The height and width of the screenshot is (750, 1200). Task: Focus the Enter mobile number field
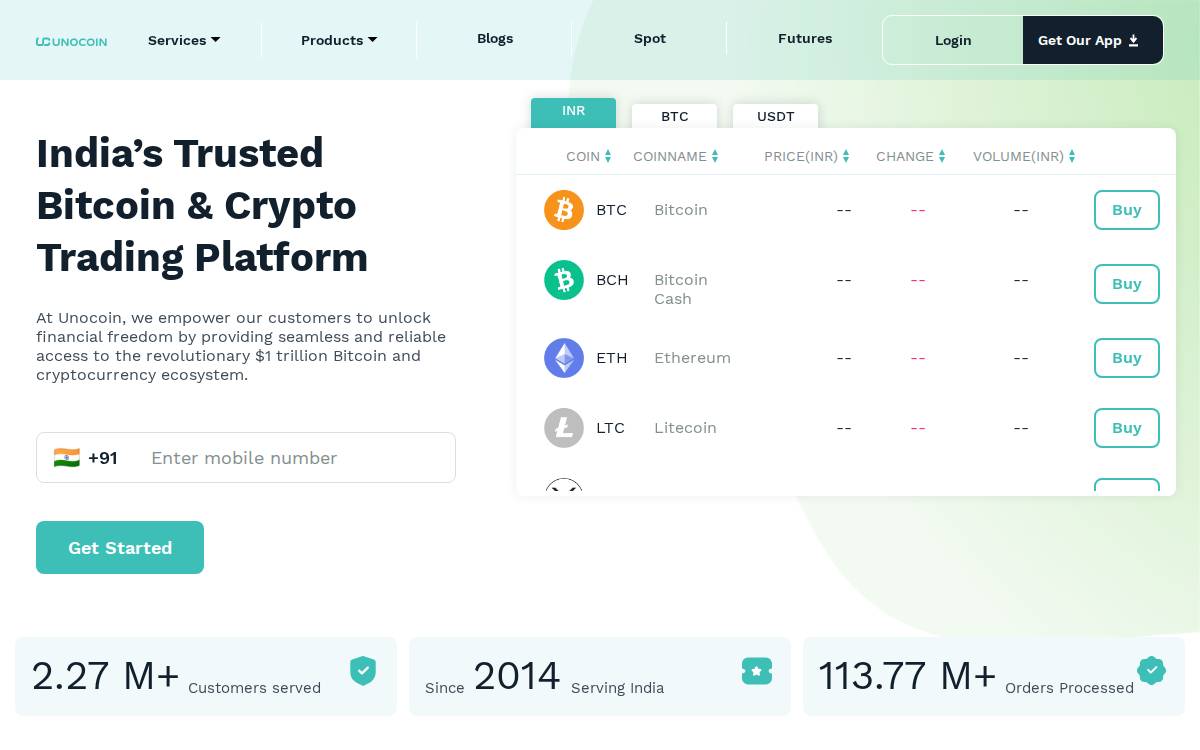click(x=296, y=458)
